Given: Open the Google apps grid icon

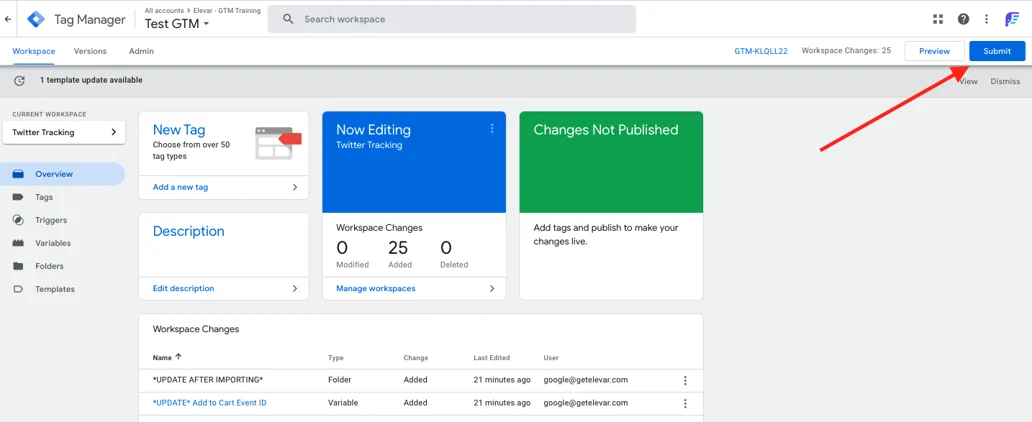Looking at the screenshot, I should [938, 19].
